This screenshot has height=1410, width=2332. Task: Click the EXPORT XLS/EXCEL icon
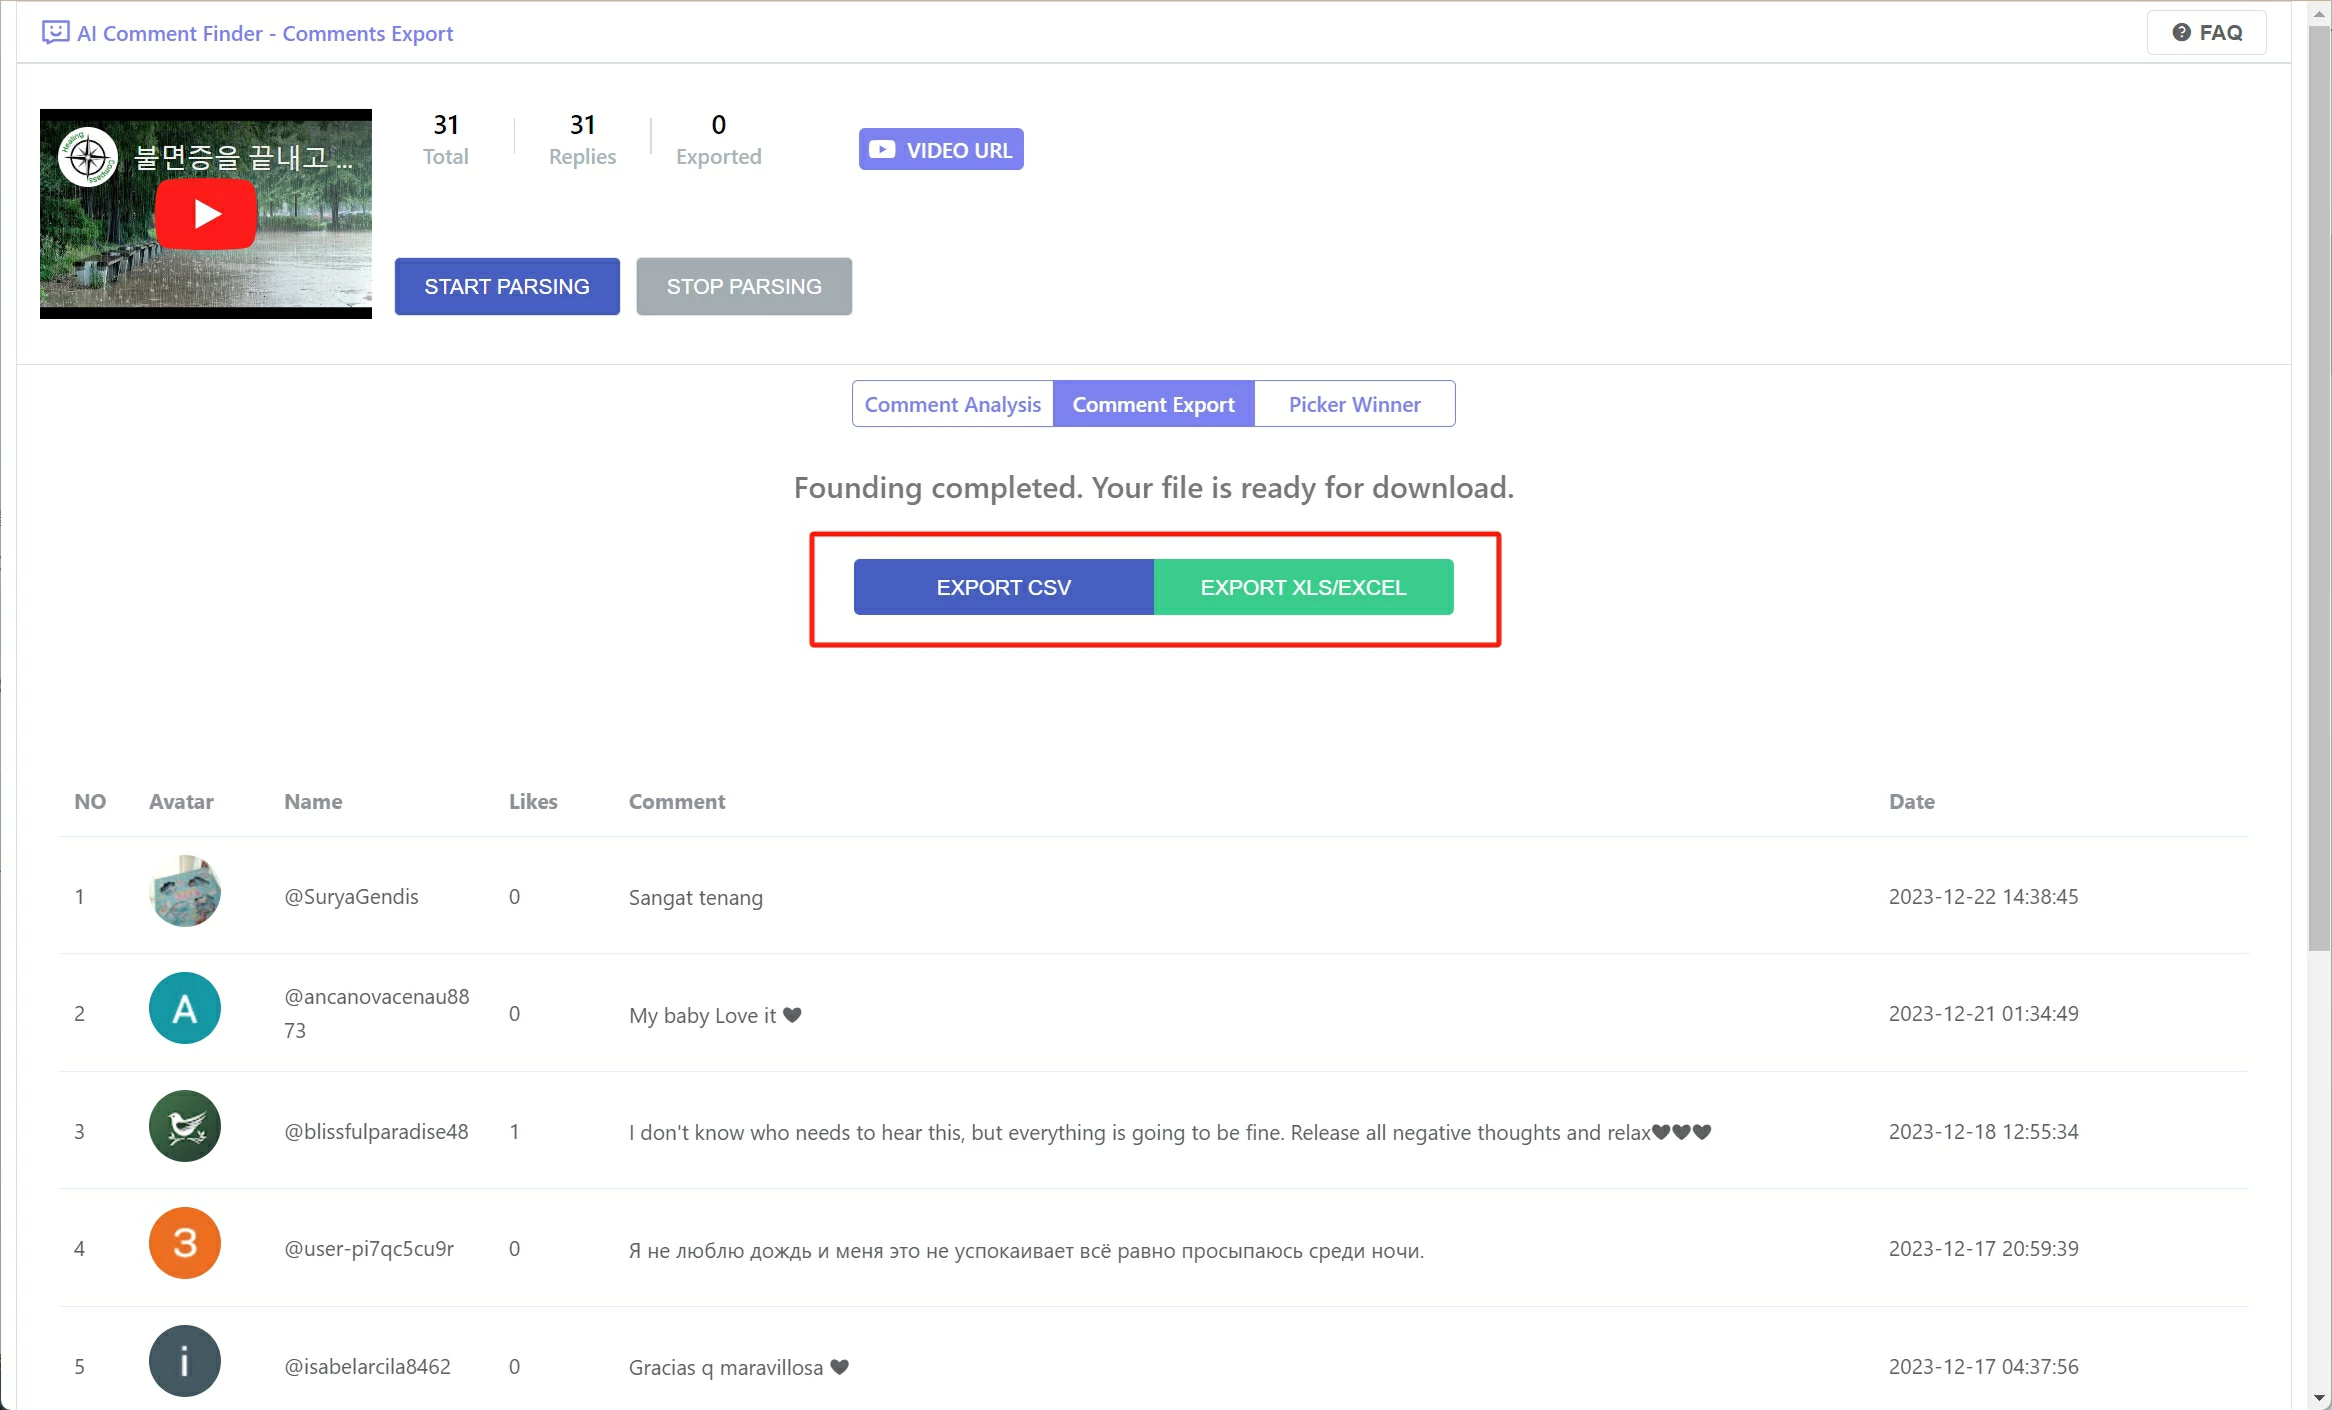(1304, 587)
